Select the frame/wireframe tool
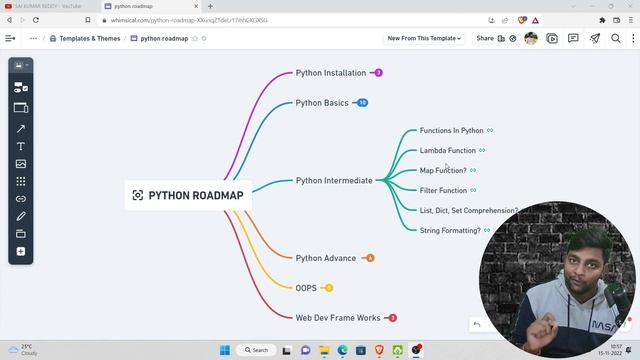This screenshot has height=360, width=640. [x=21, y=108]
